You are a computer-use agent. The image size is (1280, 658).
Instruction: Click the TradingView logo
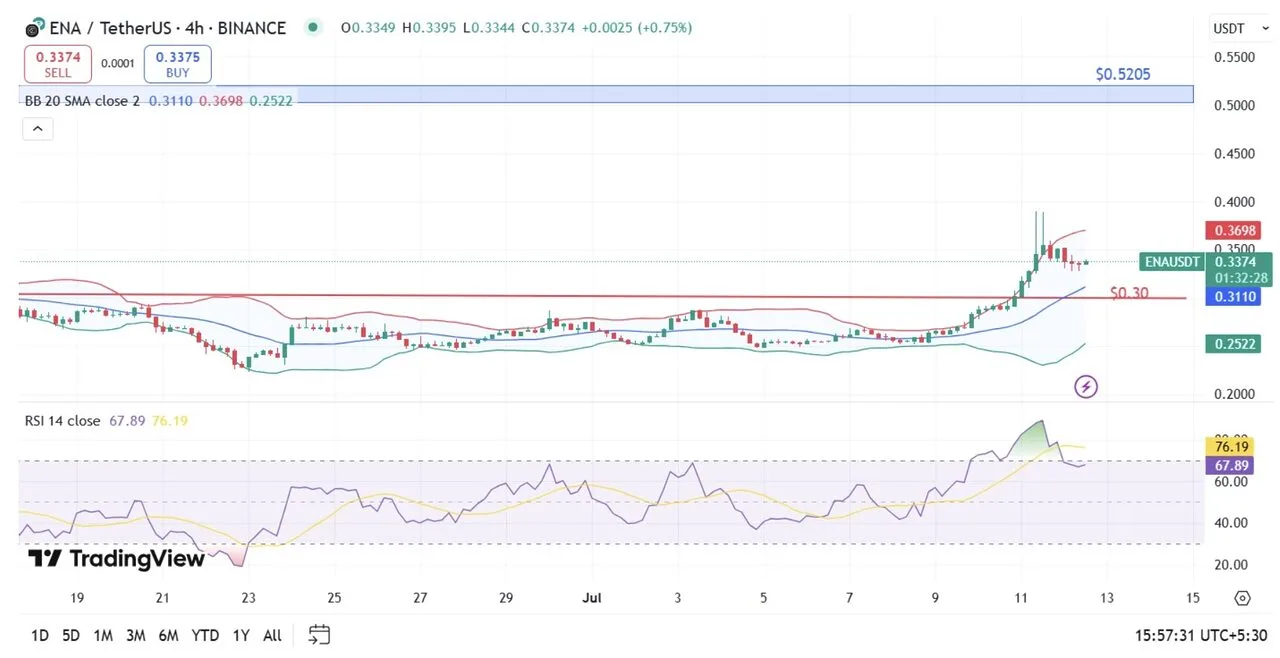(116, 559)
